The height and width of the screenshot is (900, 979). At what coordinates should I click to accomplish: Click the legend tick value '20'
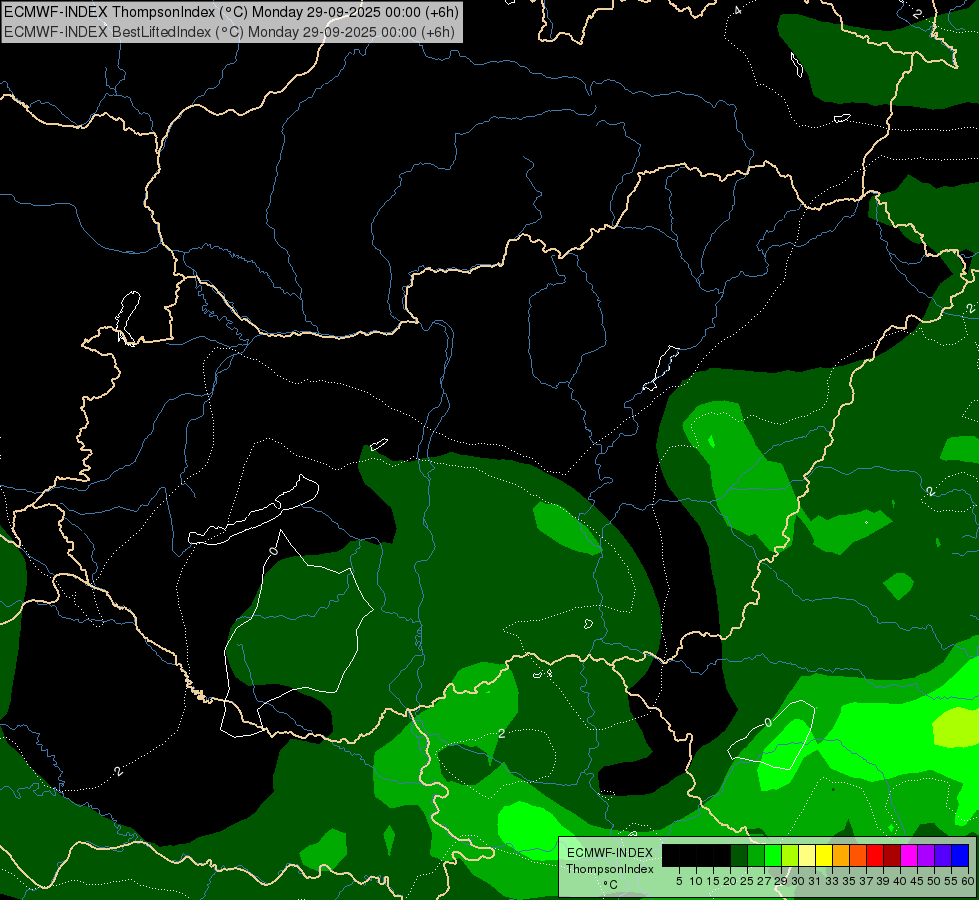tap(730, 881)
